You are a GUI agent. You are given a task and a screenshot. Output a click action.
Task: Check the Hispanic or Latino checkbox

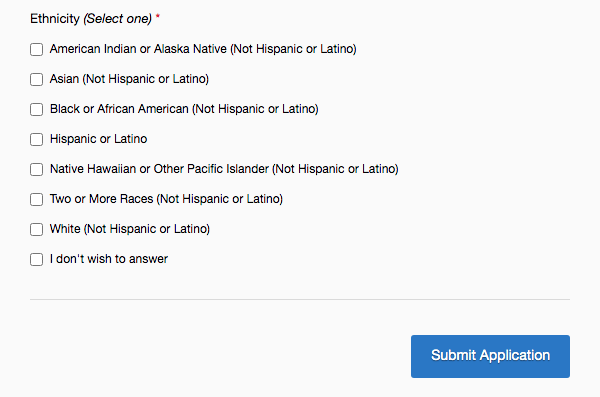[x=36, y=139]
